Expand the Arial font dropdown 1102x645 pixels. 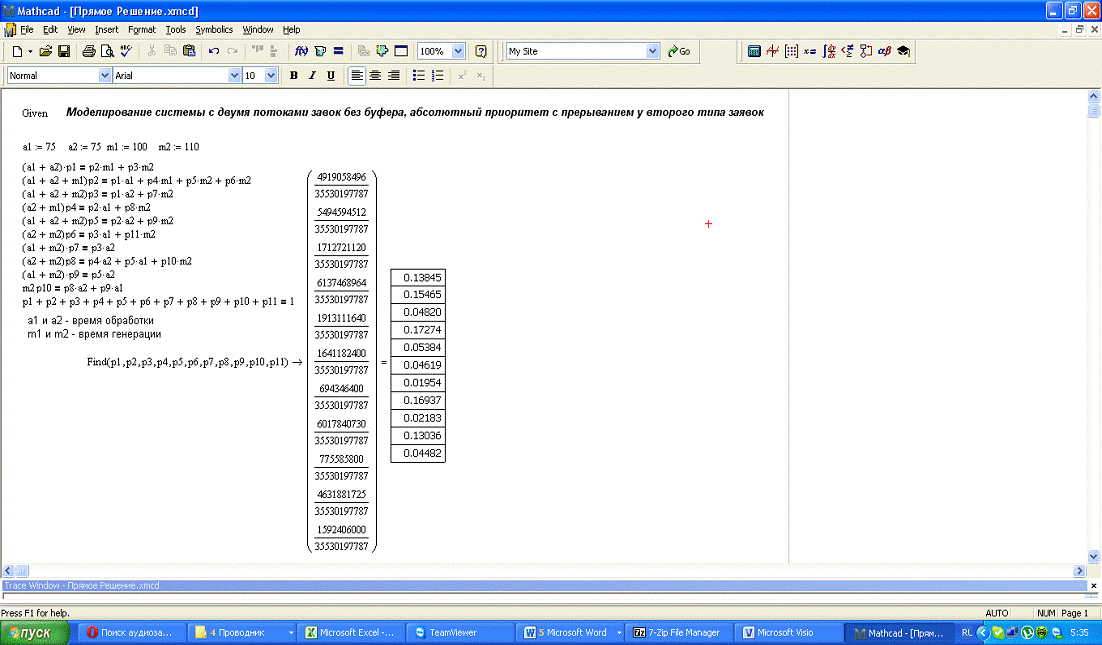[235, 75]
